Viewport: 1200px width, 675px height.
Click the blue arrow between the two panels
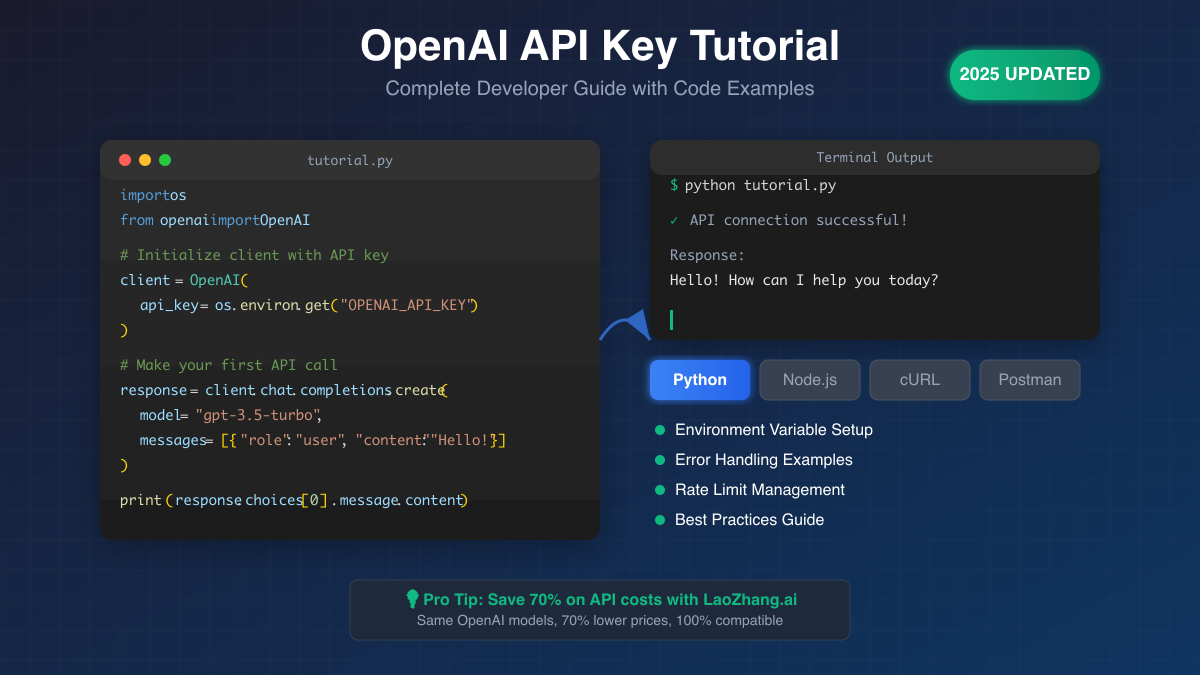[624, 325]
